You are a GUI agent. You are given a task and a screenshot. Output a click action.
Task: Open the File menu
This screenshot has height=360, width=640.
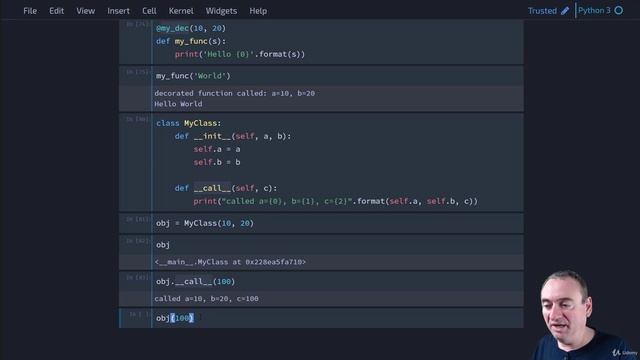click(30, 11)
